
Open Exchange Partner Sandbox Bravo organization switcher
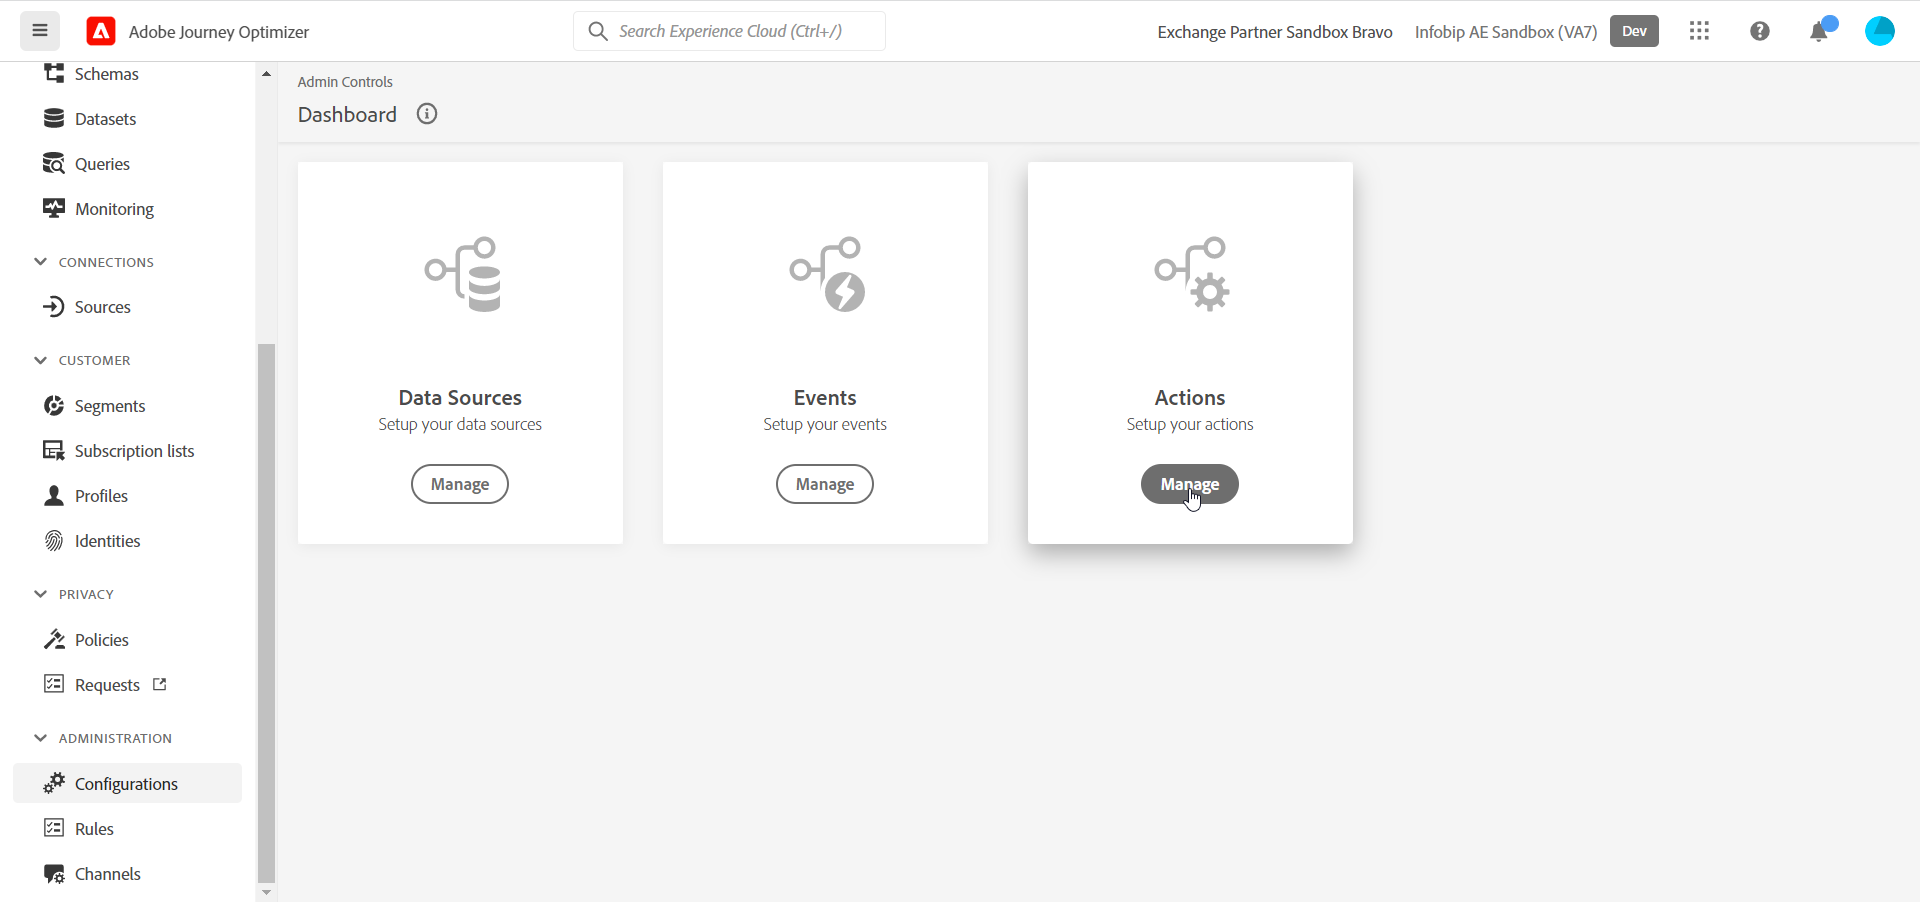(x=1275, y=32)
